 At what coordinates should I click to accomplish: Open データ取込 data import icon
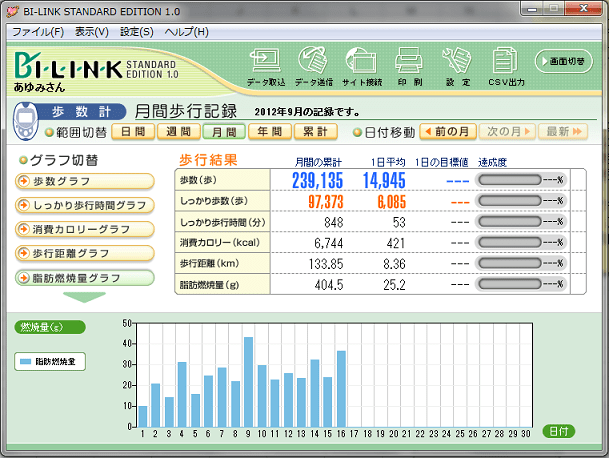click(x=266, y=66)
